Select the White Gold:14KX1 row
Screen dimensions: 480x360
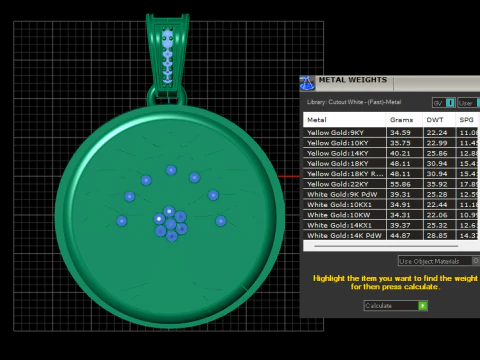point(390,225)
